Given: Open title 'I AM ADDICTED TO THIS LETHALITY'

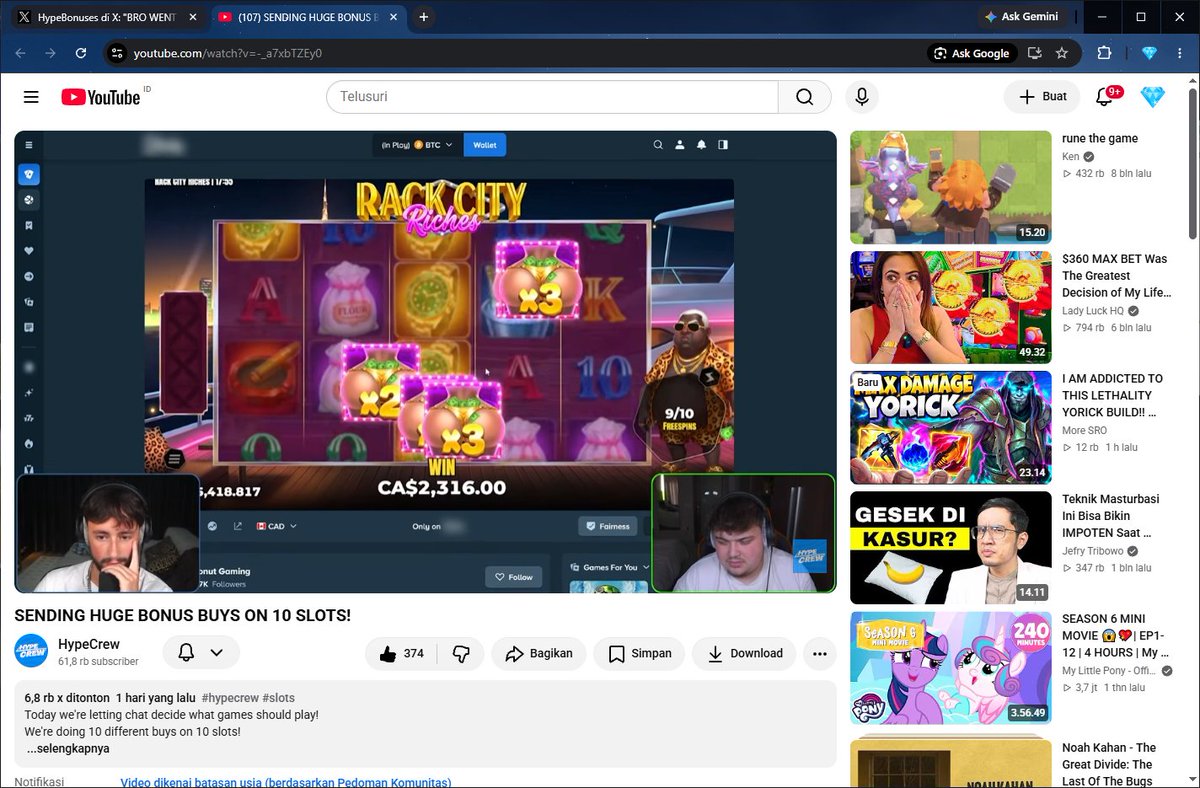Looking at the screenshot, I should pos(1113,396).
